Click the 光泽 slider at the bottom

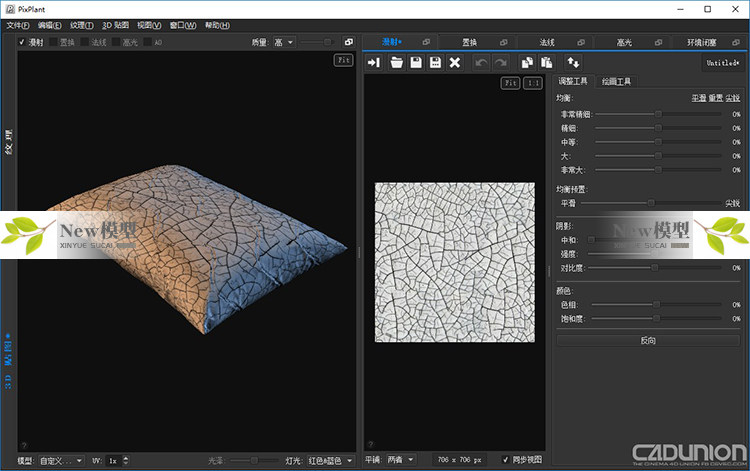click(254, 460)
